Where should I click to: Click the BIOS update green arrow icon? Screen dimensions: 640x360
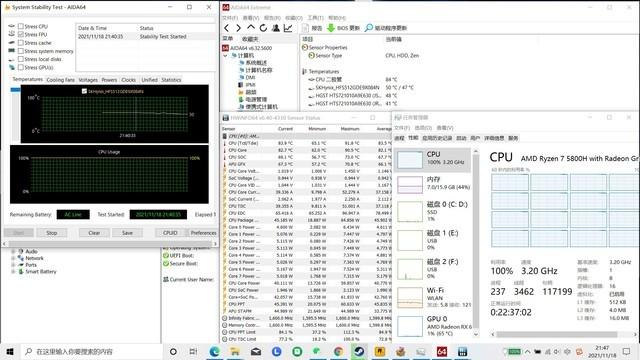point(331,28)
